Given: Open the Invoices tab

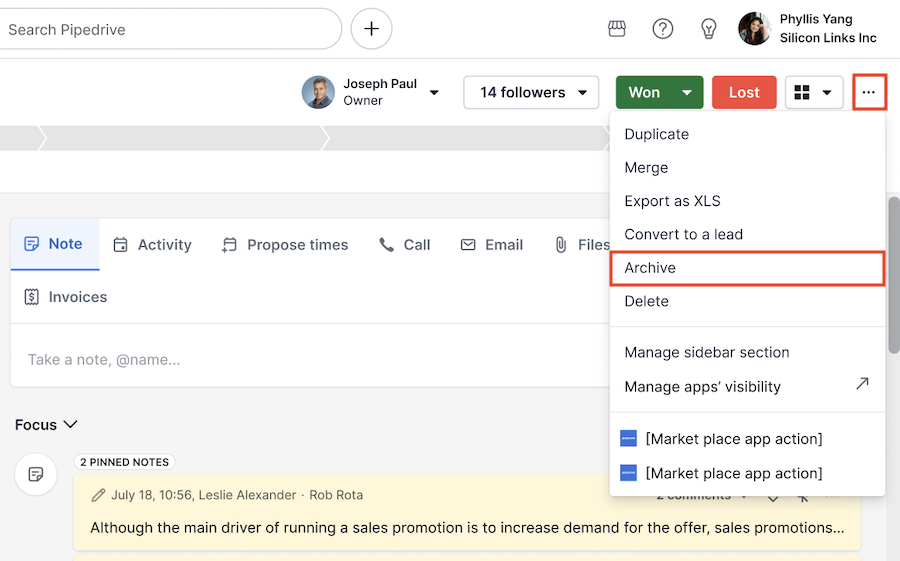Looking at the screenshot, I should 66,297.
